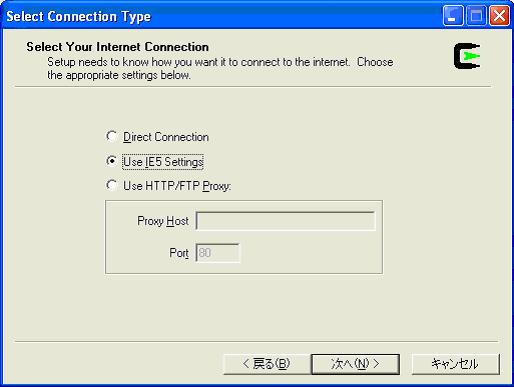Screen dimensions: 514x387
Task: Select the Direct Connection radio button
Action: pyautogui.click(x=112, y=136)
